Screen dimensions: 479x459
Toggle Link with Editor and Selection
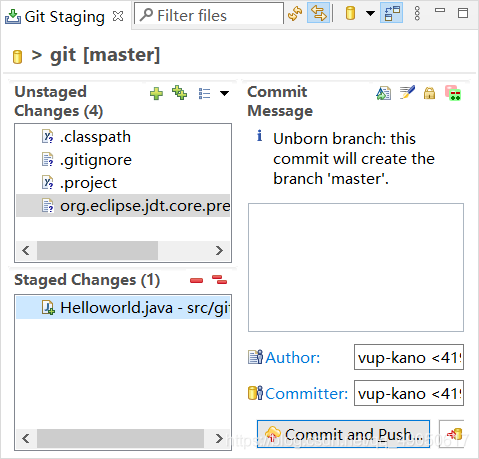point(319,13)
